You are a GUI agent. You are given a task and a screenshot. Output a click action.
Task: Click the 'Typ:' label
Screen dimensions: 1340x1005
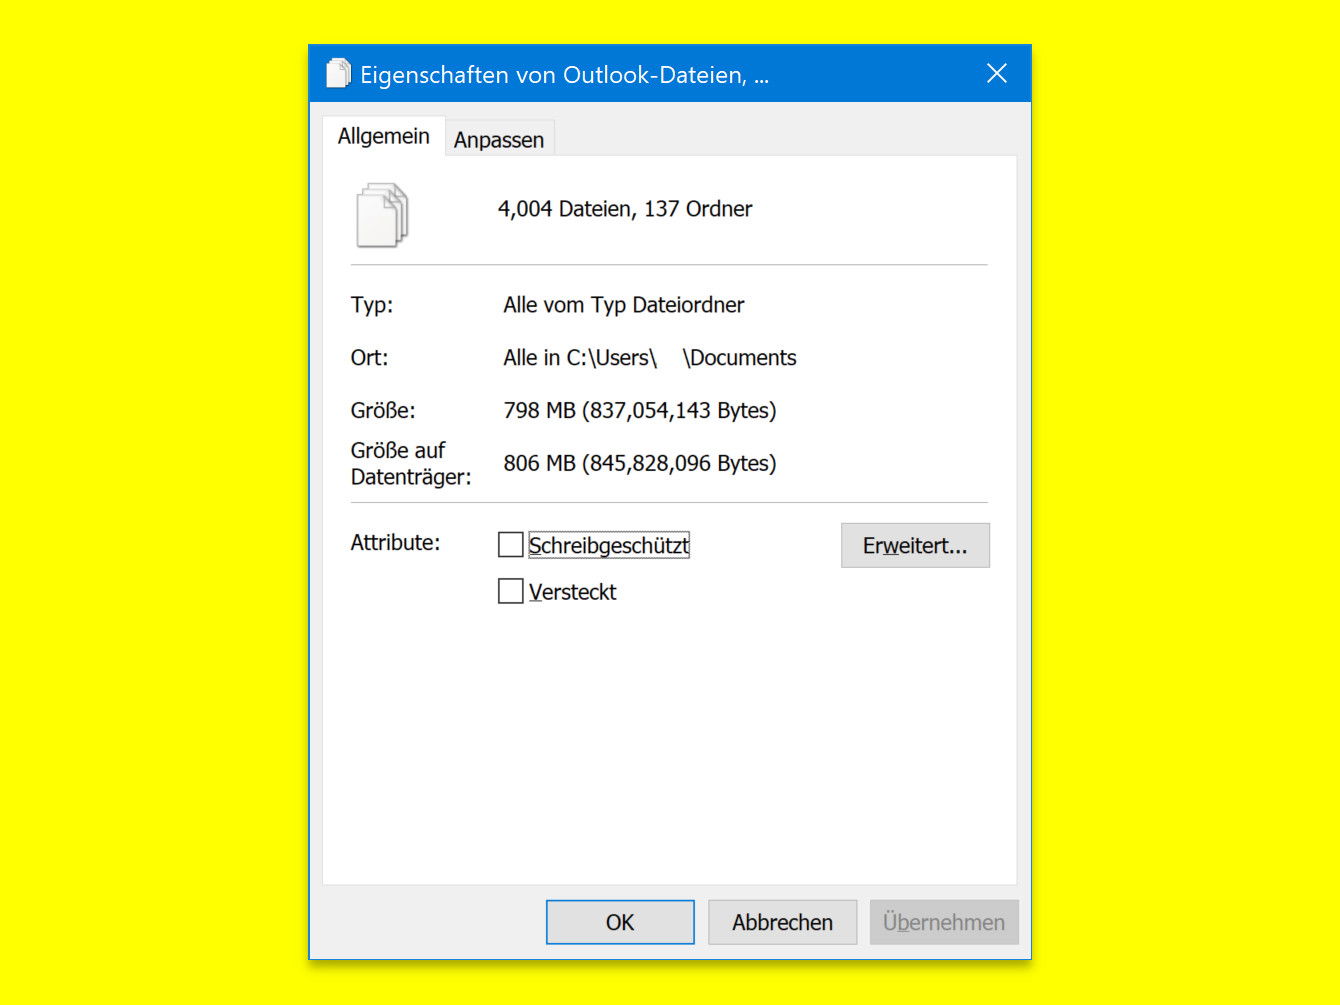point(372,305)
